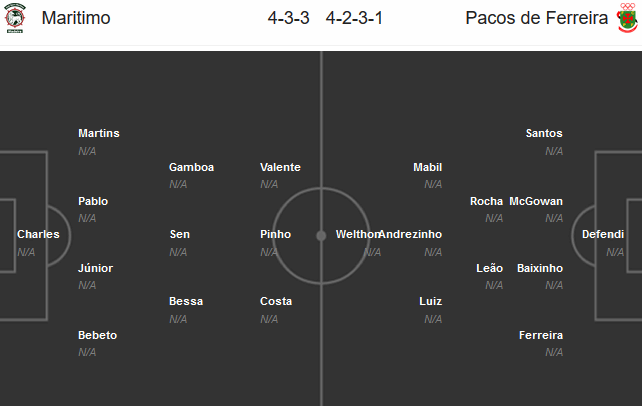Open the Maritimo team name link
642x406 pixels.
(x=76, y=18)
